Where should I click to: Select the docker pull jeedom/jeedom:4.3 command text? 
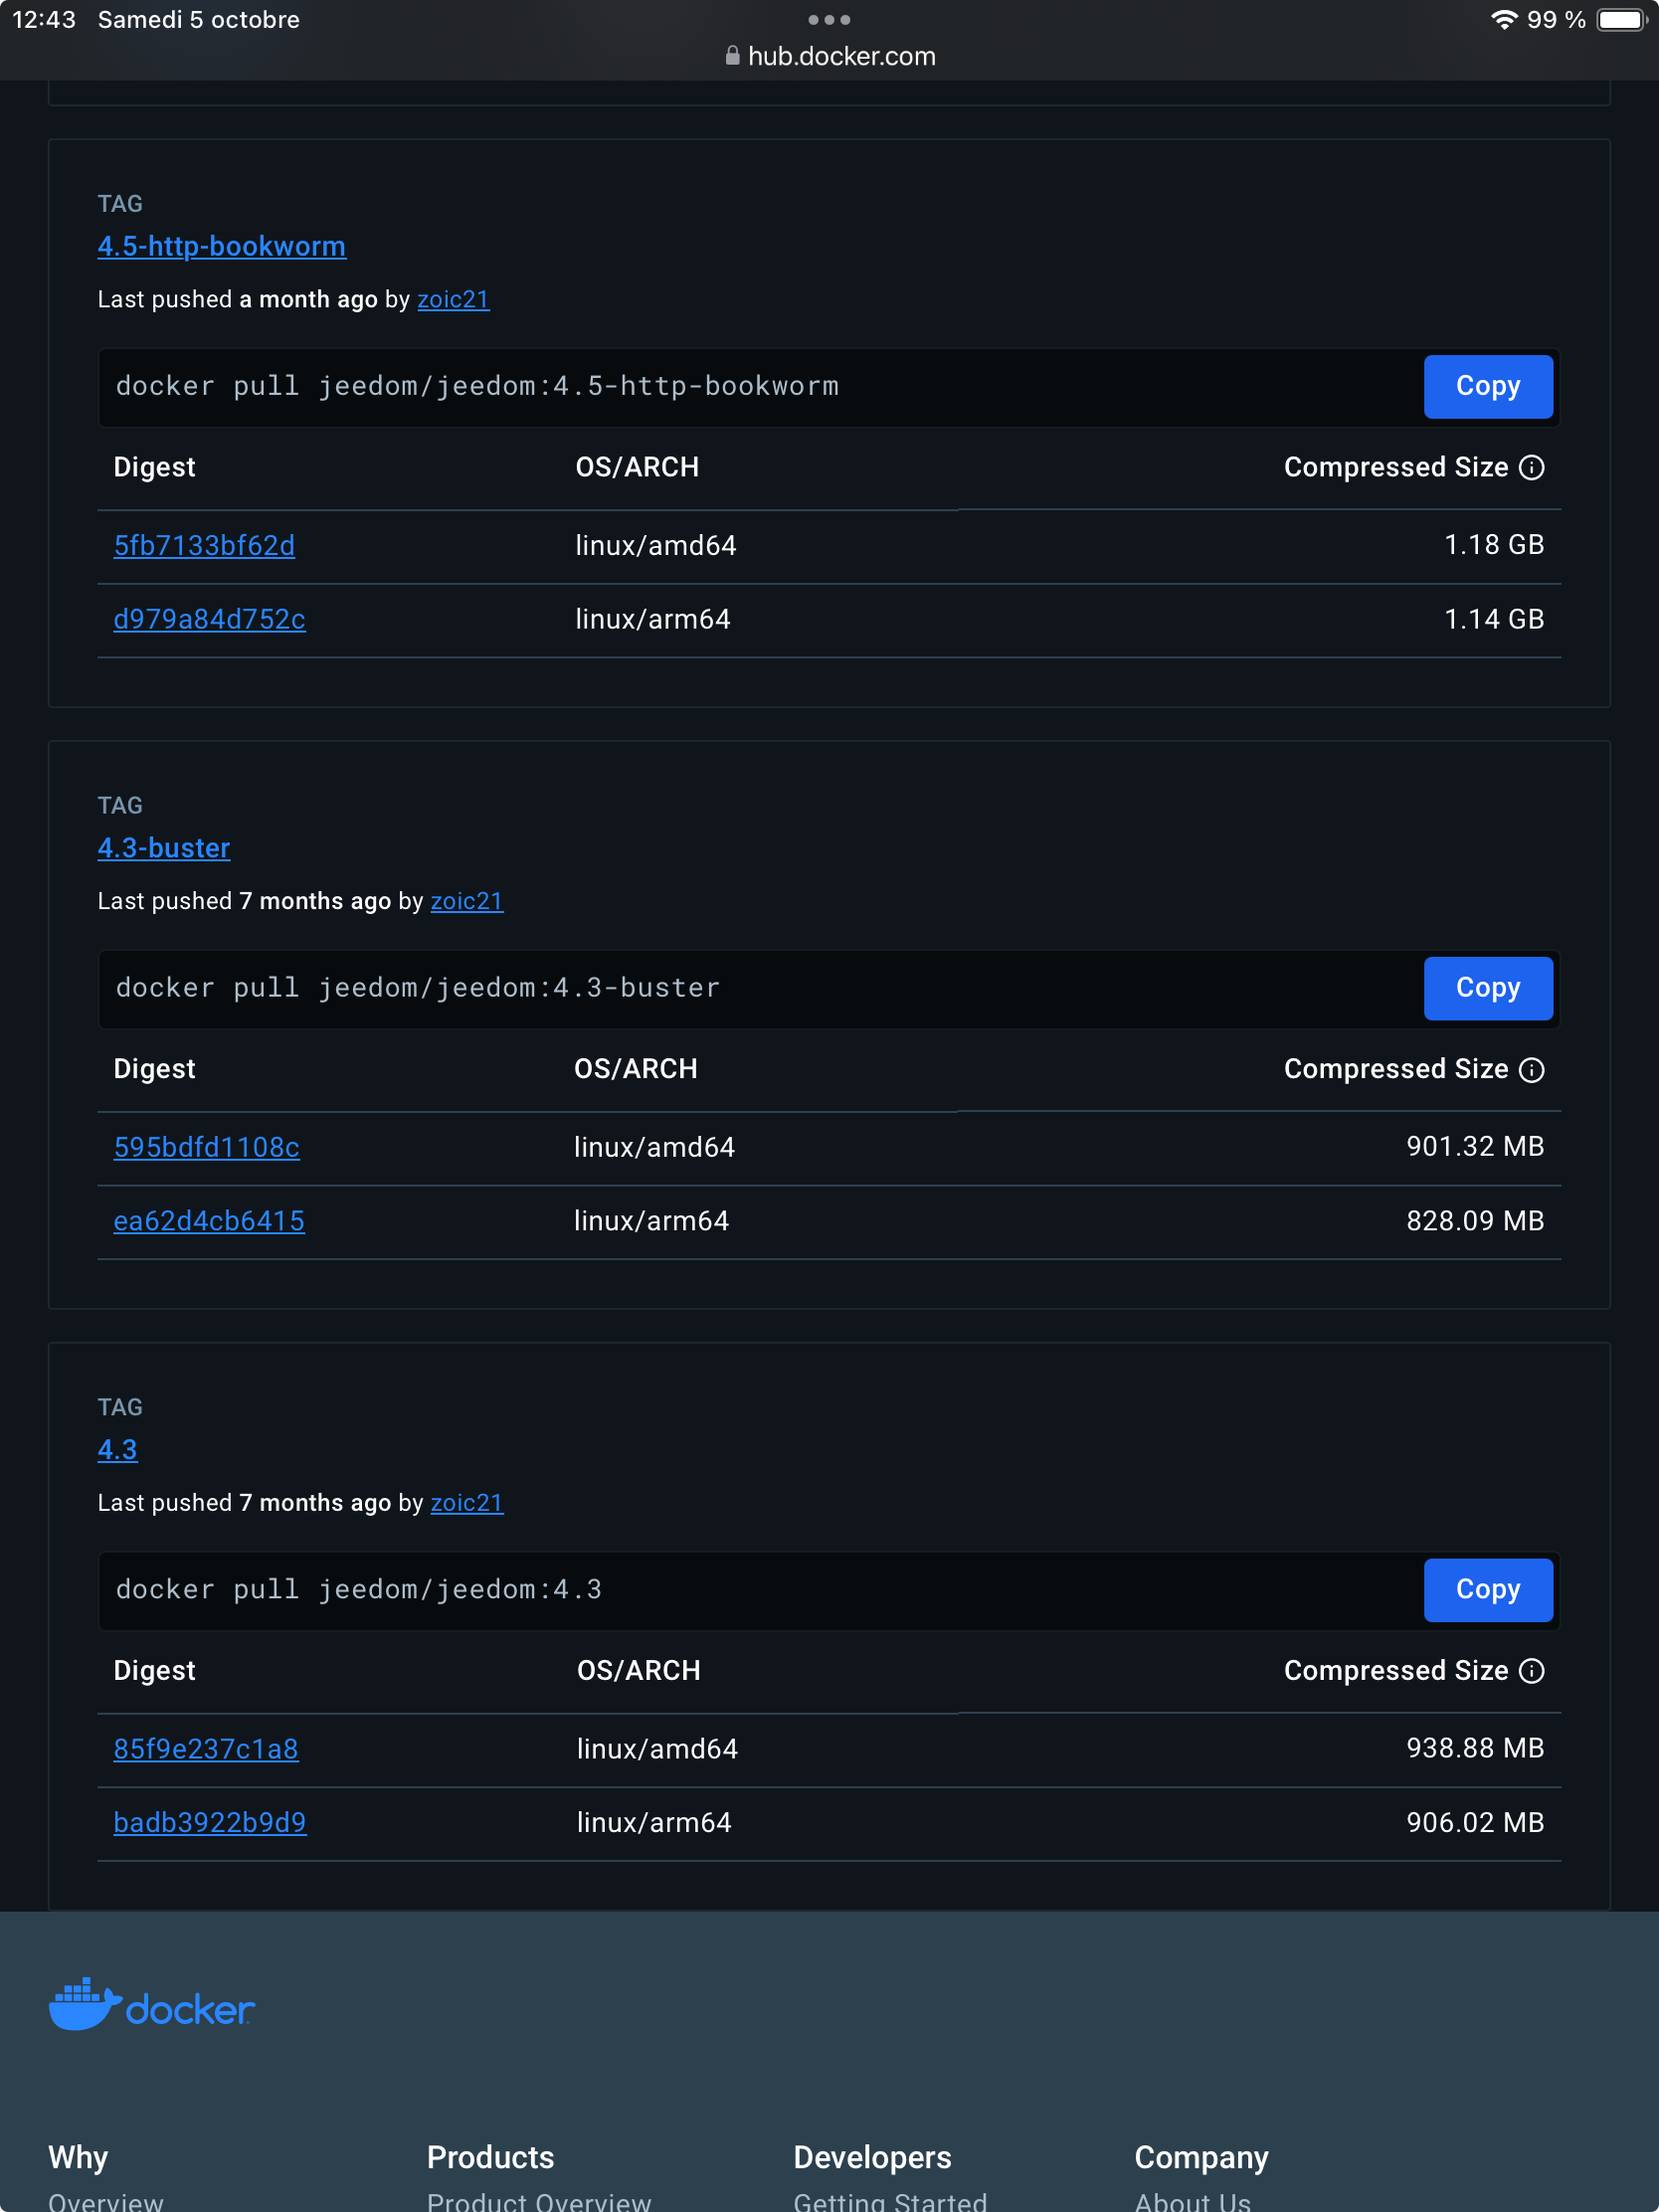coord(359,1589)
